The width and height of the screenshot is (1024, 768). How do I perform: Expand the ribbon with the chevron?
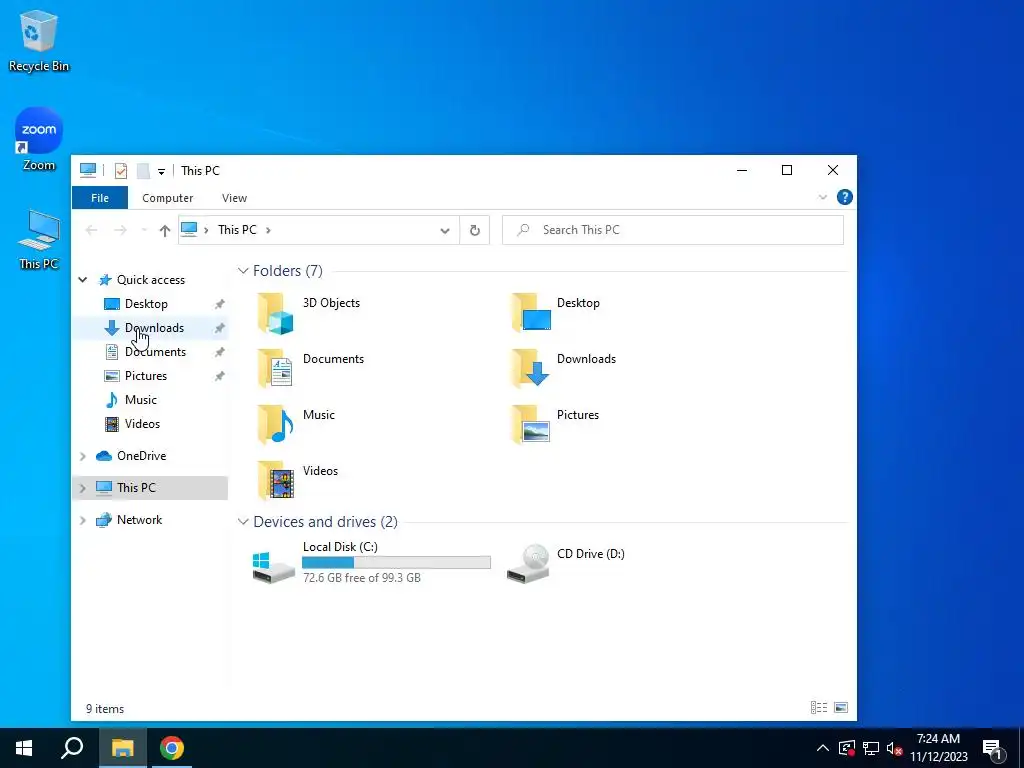click(x=822, y=197)
